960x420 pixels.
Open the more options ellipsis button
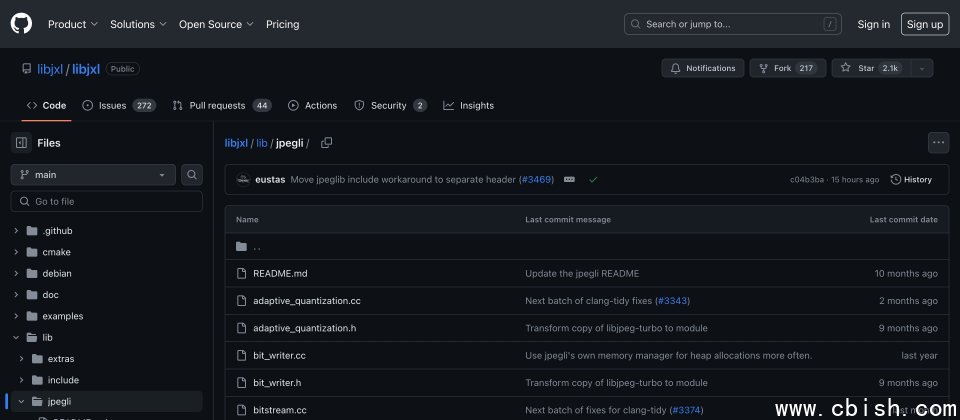[x=939, y=143]
